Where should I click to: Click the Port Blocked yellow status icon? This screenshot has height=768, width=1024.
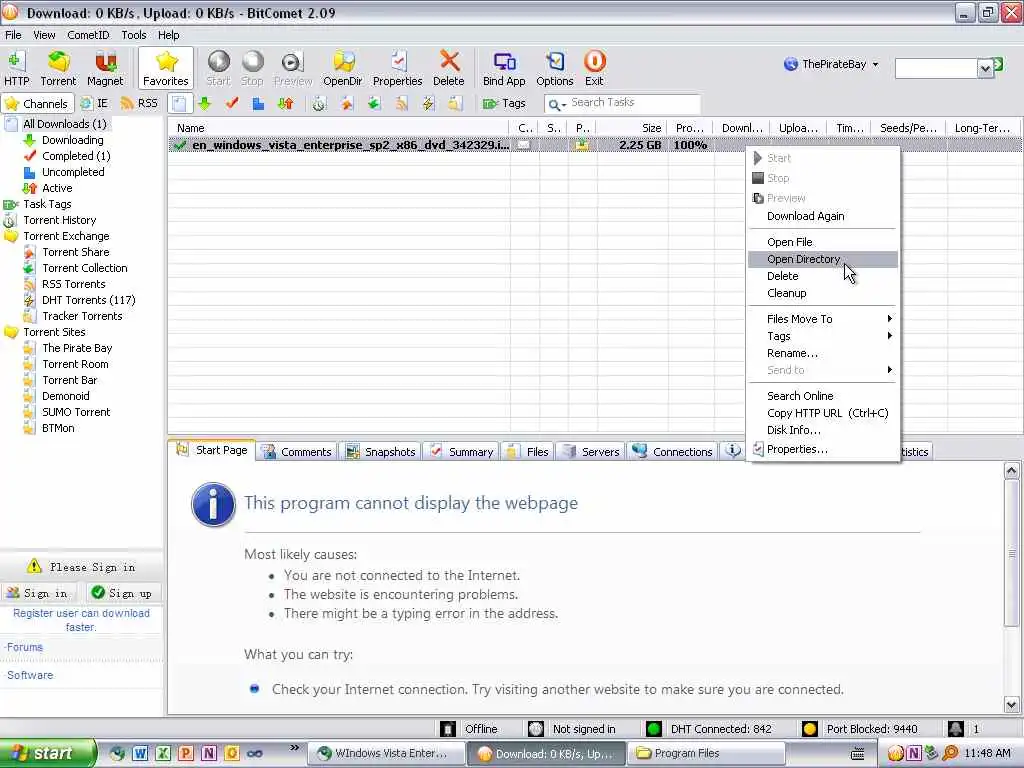pyautogui.click(x=810, y=729)
